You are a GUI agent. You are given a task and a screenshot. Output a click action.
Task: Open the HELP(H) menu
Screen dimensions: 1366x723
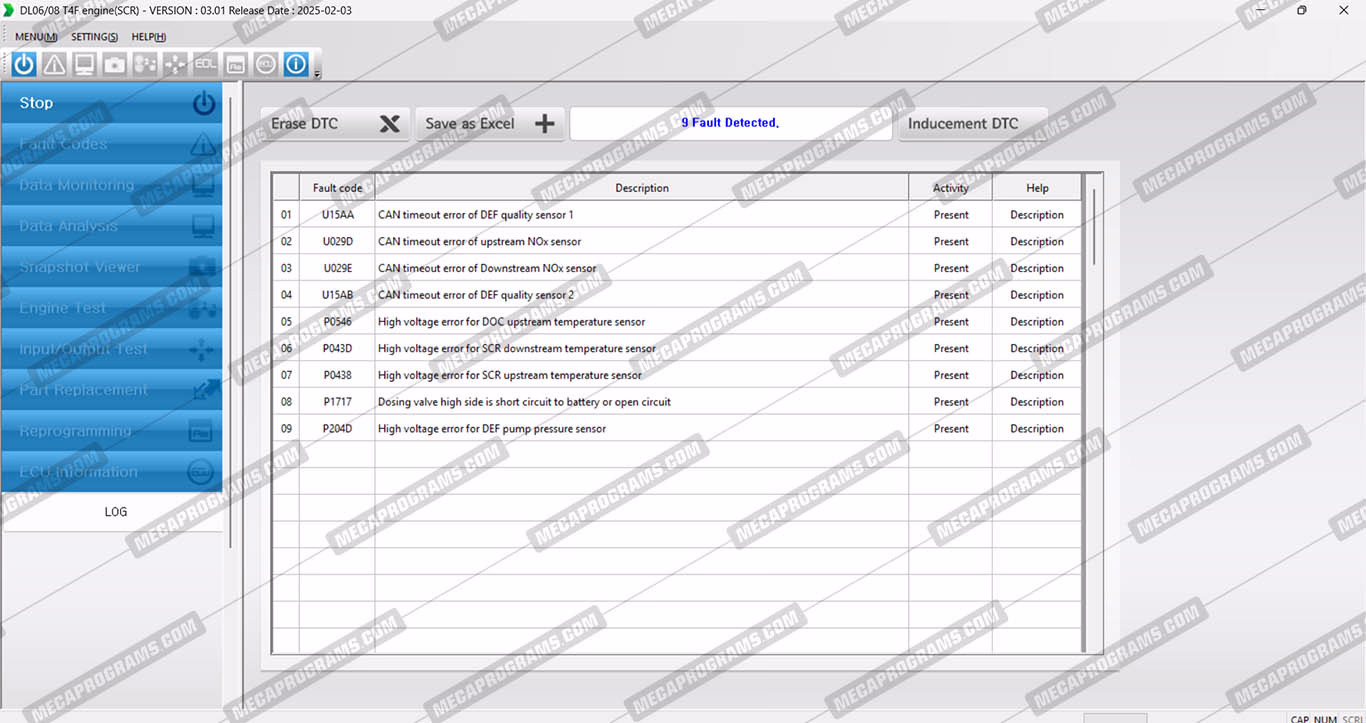pyautogui.click(x=149, y=37)
